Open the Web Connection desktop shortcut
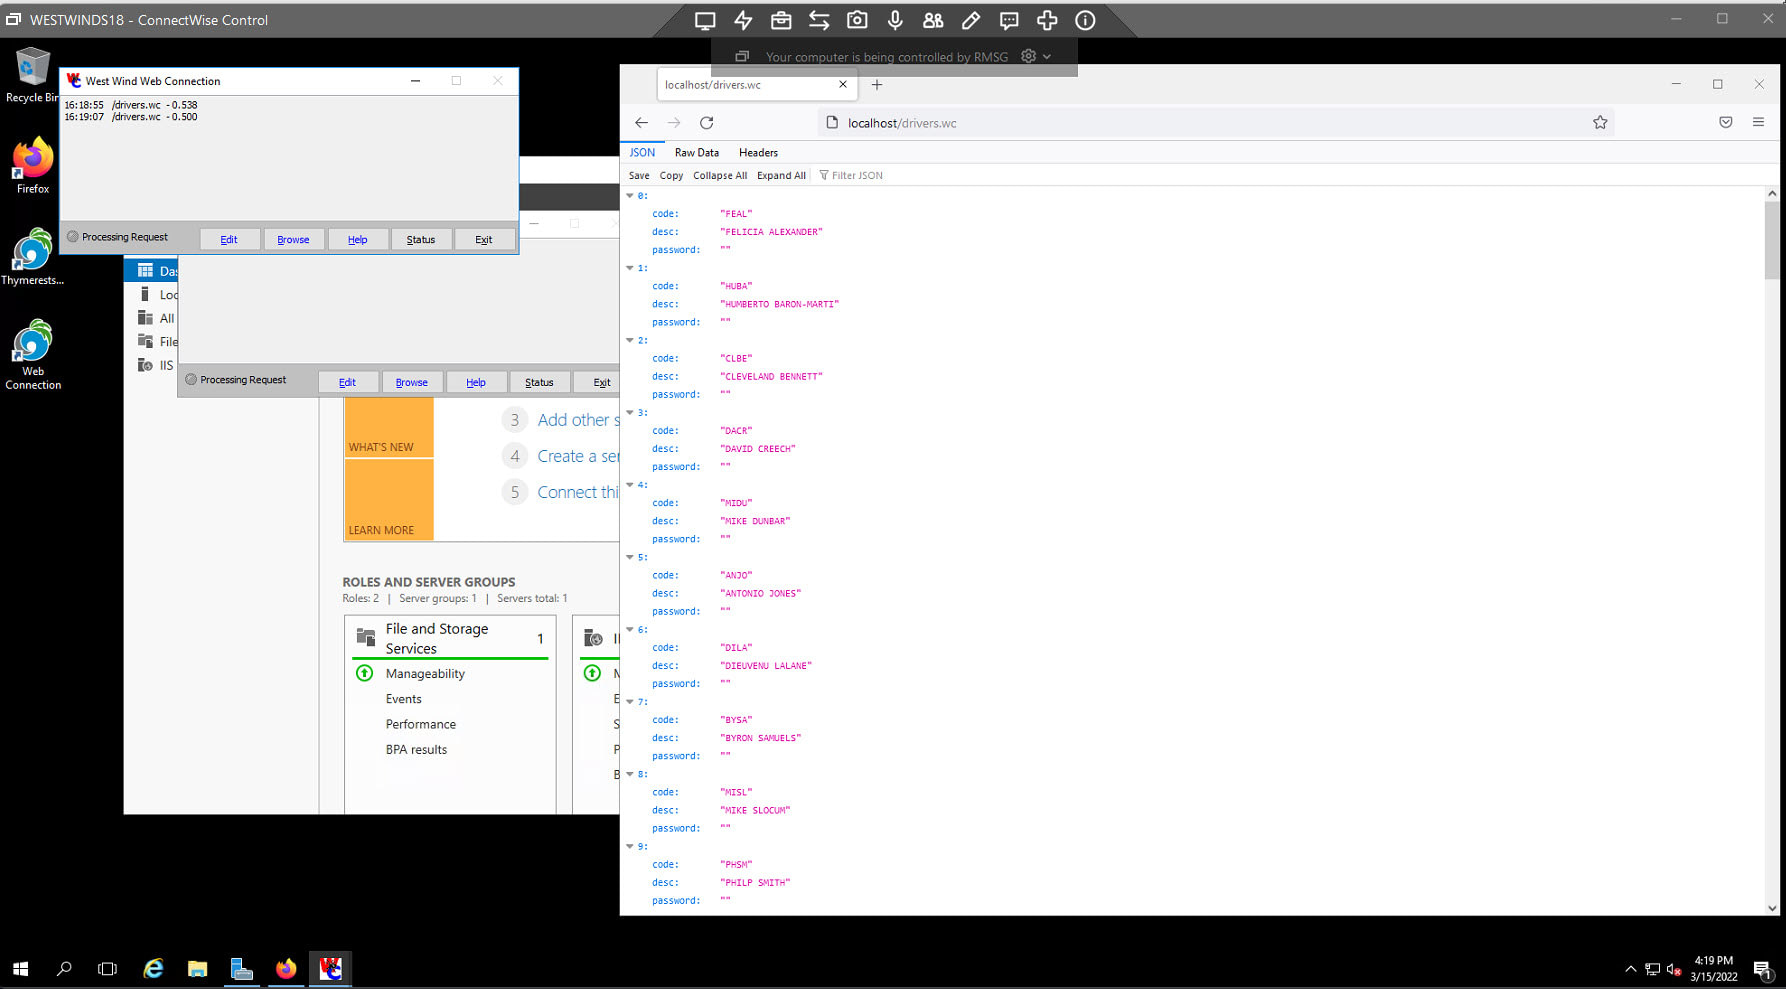Screen dimensions: 1786x989 (33, 355)
